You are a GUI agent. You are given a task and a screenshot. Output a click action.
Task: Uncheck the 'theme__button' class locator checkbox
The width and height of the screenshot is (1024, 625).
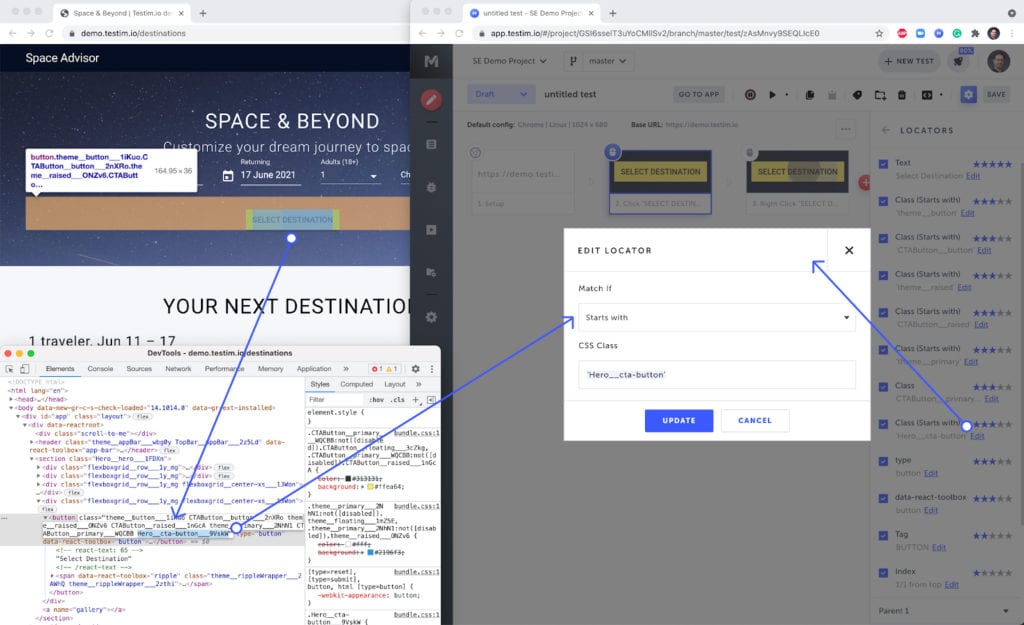point(884,201)
